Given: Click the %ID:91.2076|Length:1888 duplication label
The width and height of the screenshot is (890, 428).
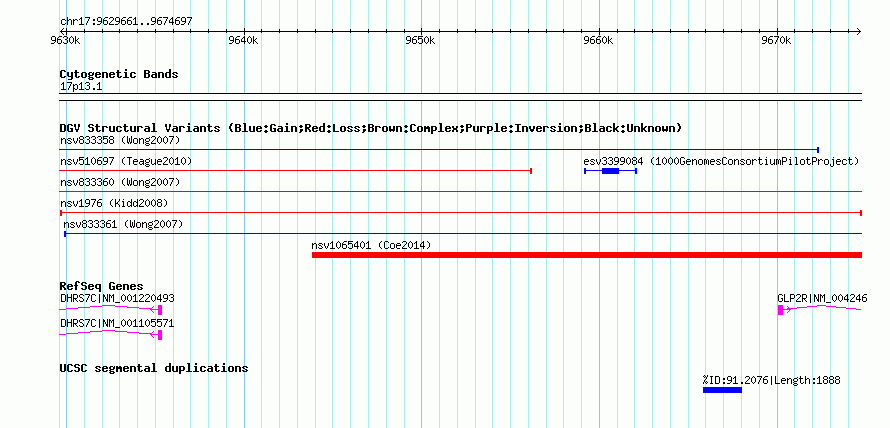Looking at the screenshot, I should pos(771,380).
